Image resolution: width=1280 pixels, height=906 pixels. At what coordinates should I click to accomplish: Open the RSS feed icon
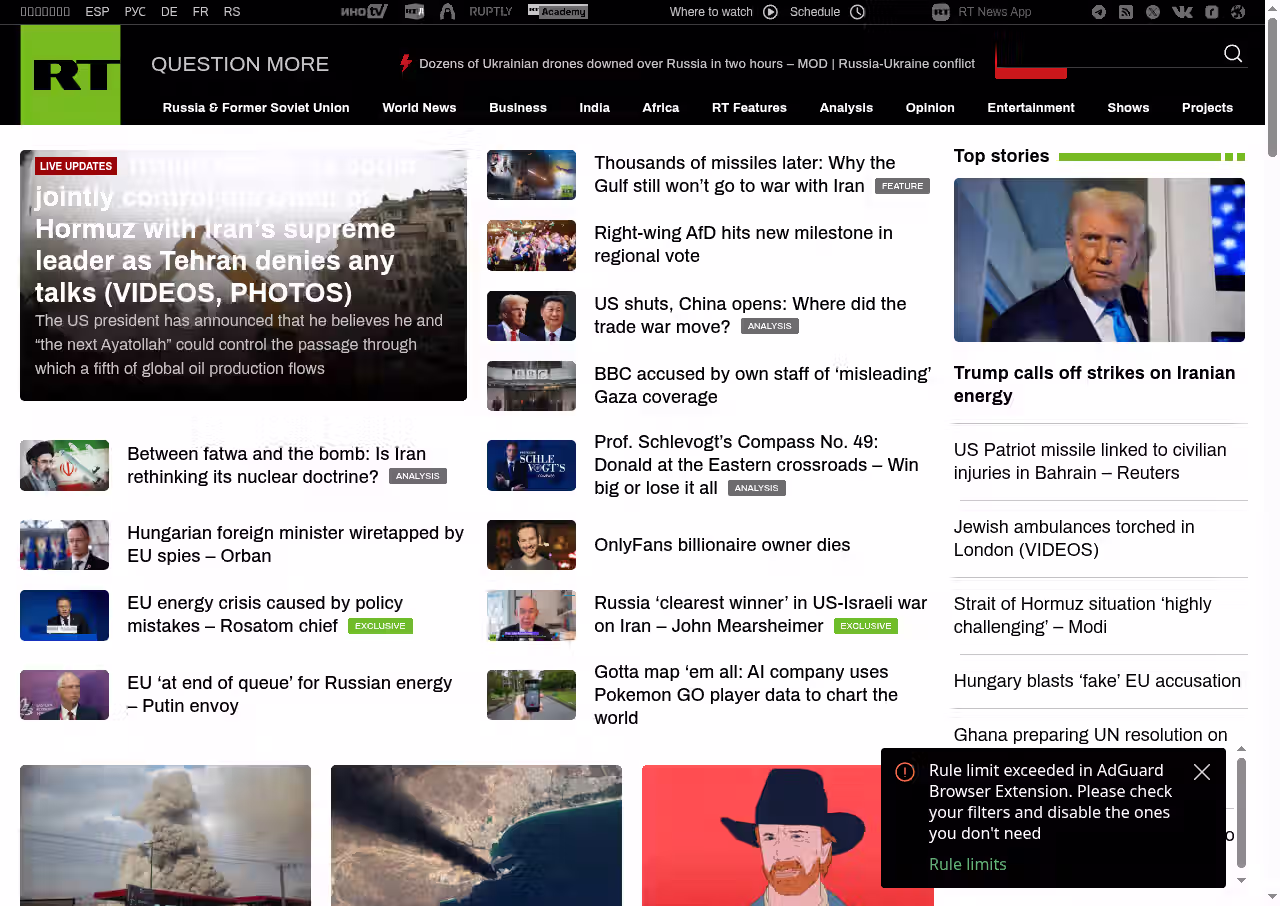pyautogui.click(x=1126, y=12)
